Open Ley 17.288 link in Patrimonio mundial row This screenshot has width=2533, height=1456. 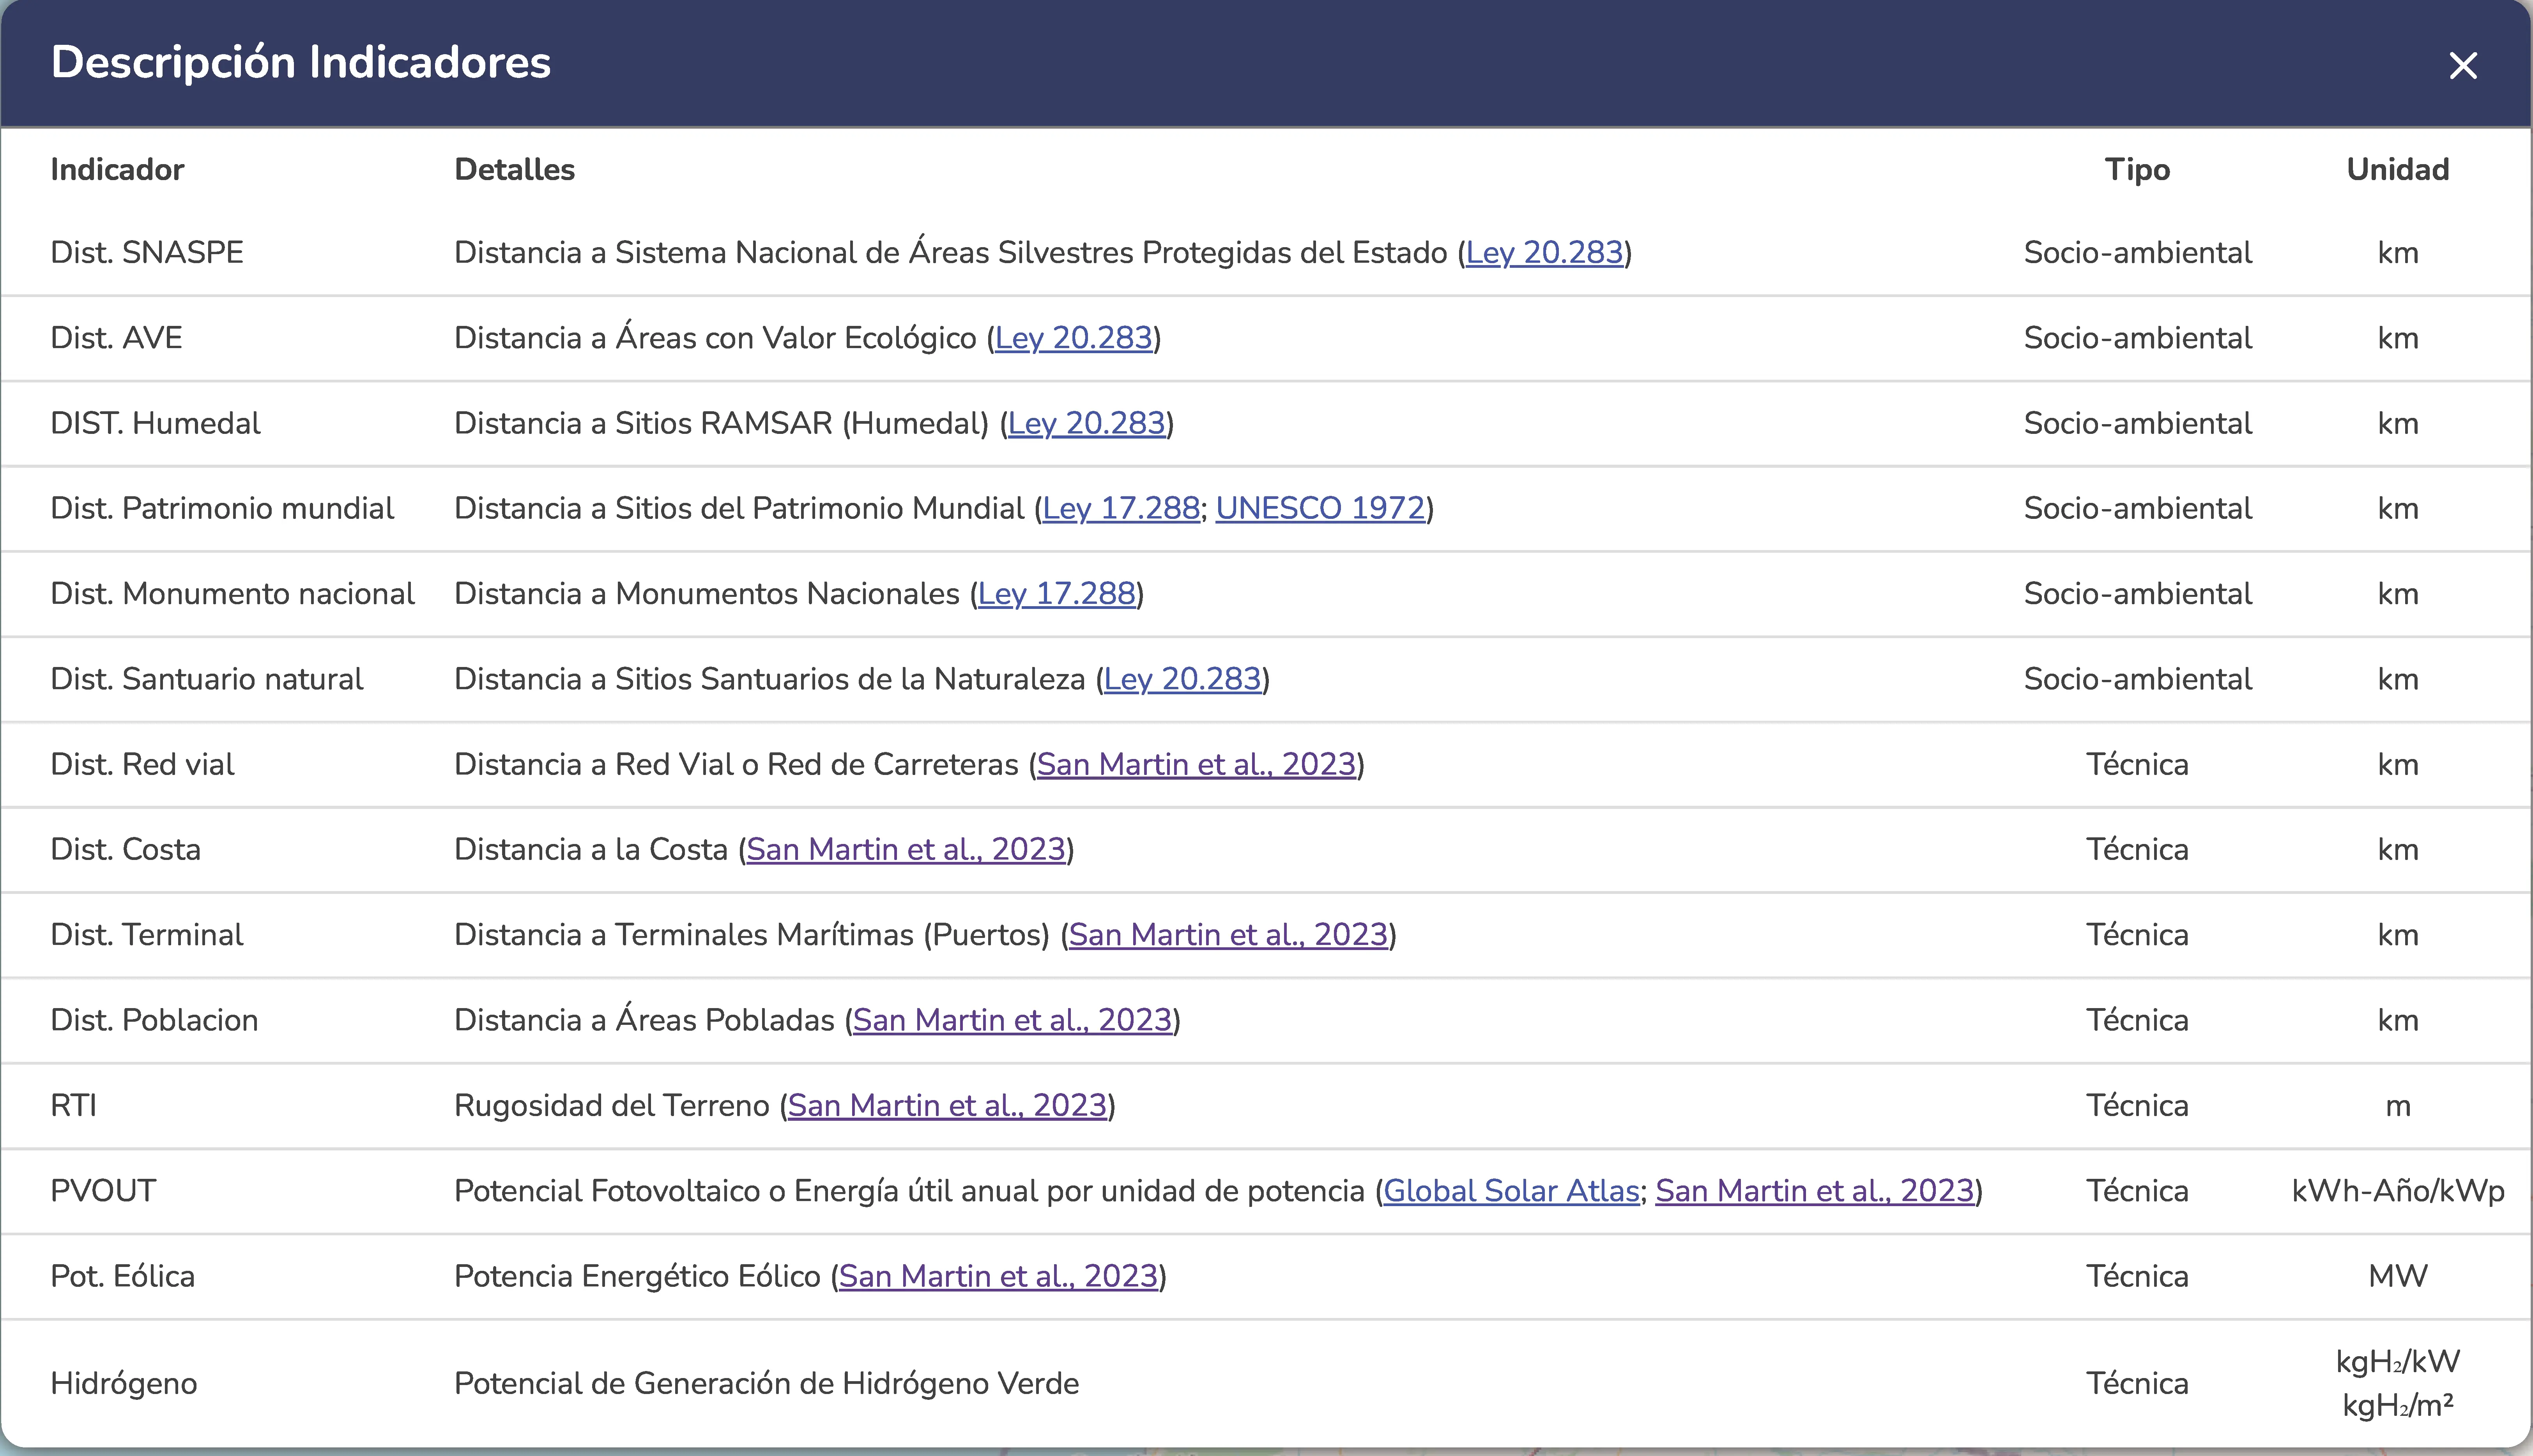point(1121,509)
